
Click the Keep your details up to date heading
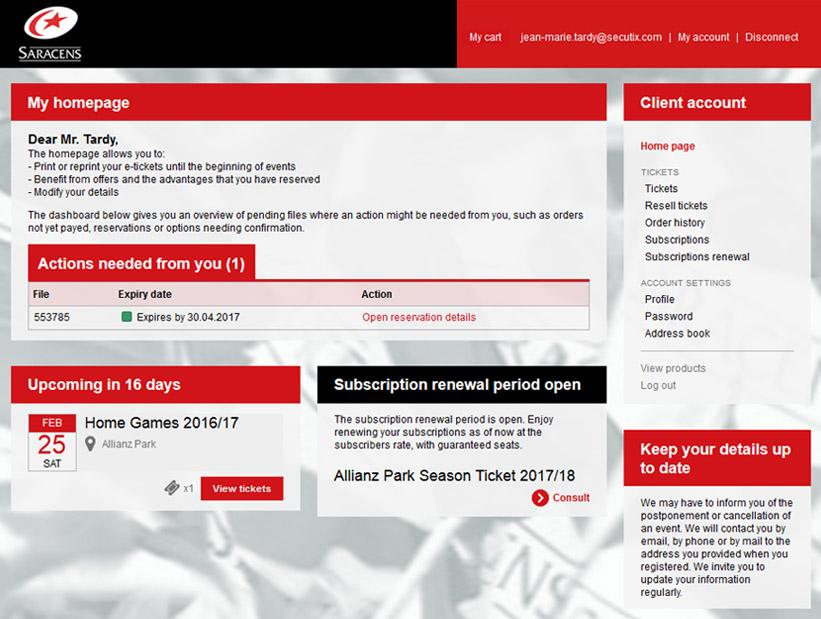pos(715,458)
